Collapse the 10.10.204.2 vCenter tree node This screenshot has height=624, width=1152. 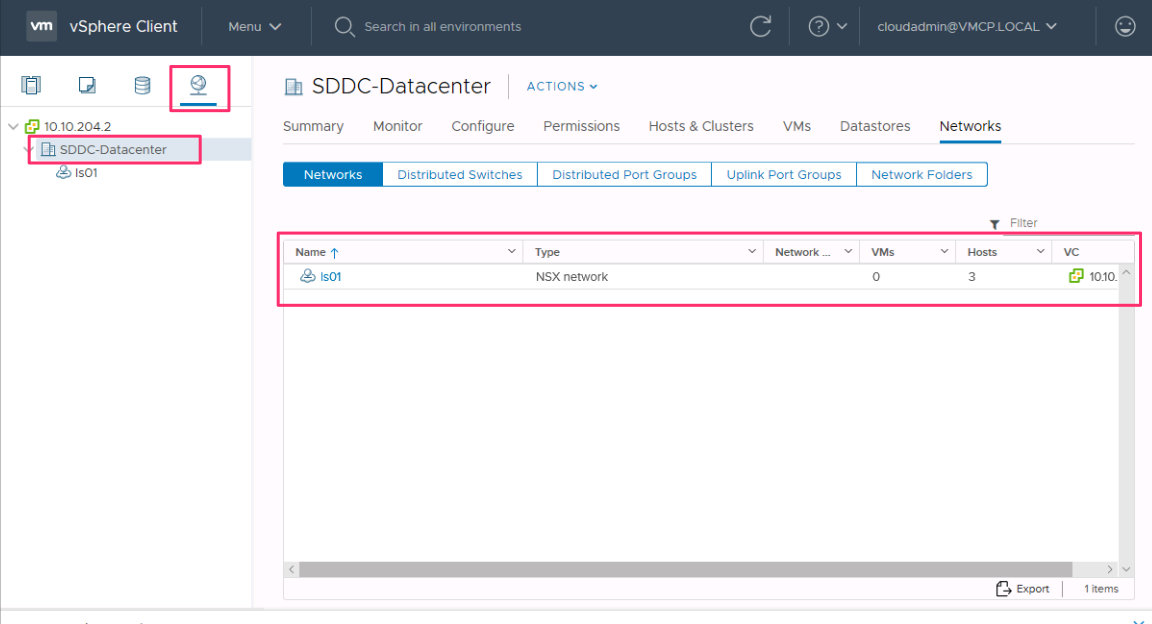point(13,126)
